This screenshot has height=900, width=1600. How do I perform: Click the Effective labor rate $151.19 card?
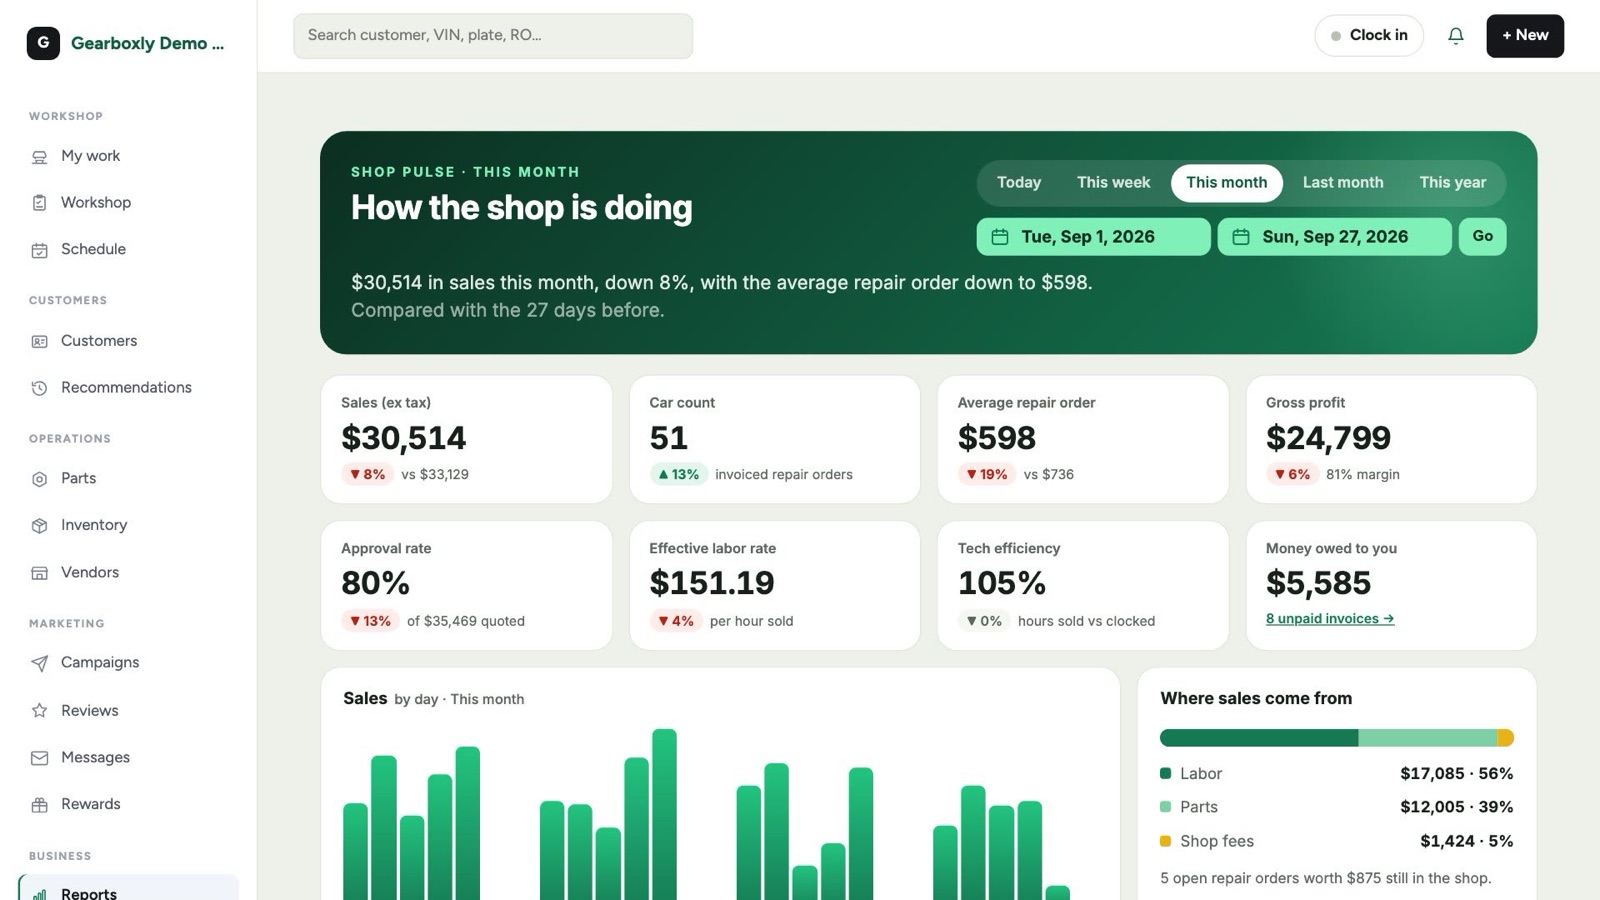pyautogui.click(x=774, y=585)
